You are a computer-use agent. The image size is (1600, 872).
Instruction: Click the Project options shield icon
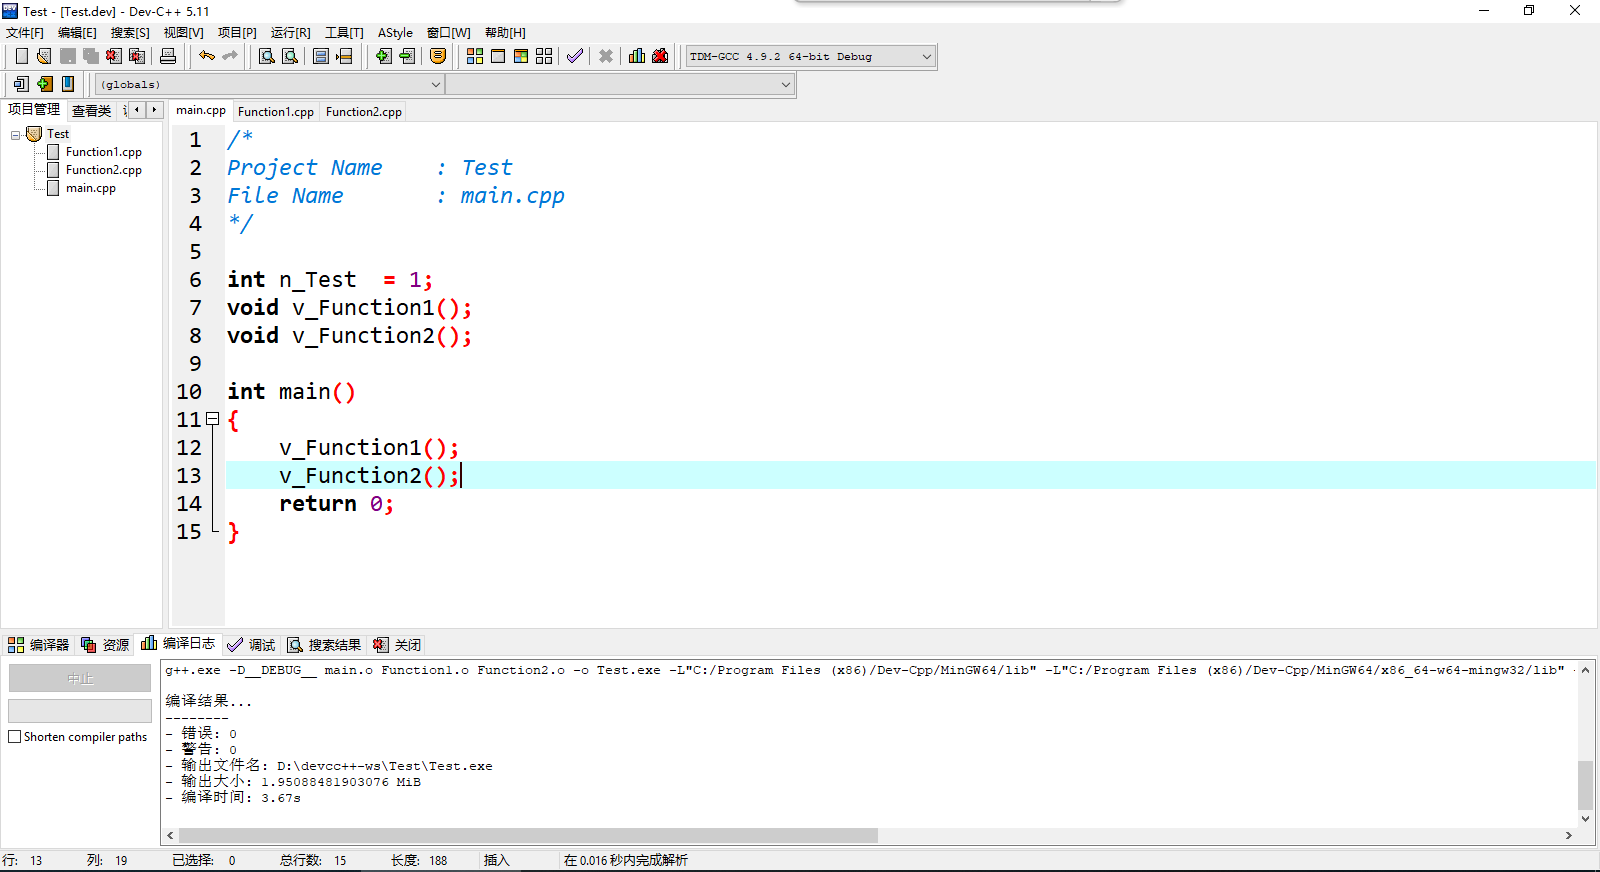coord(438,56)
